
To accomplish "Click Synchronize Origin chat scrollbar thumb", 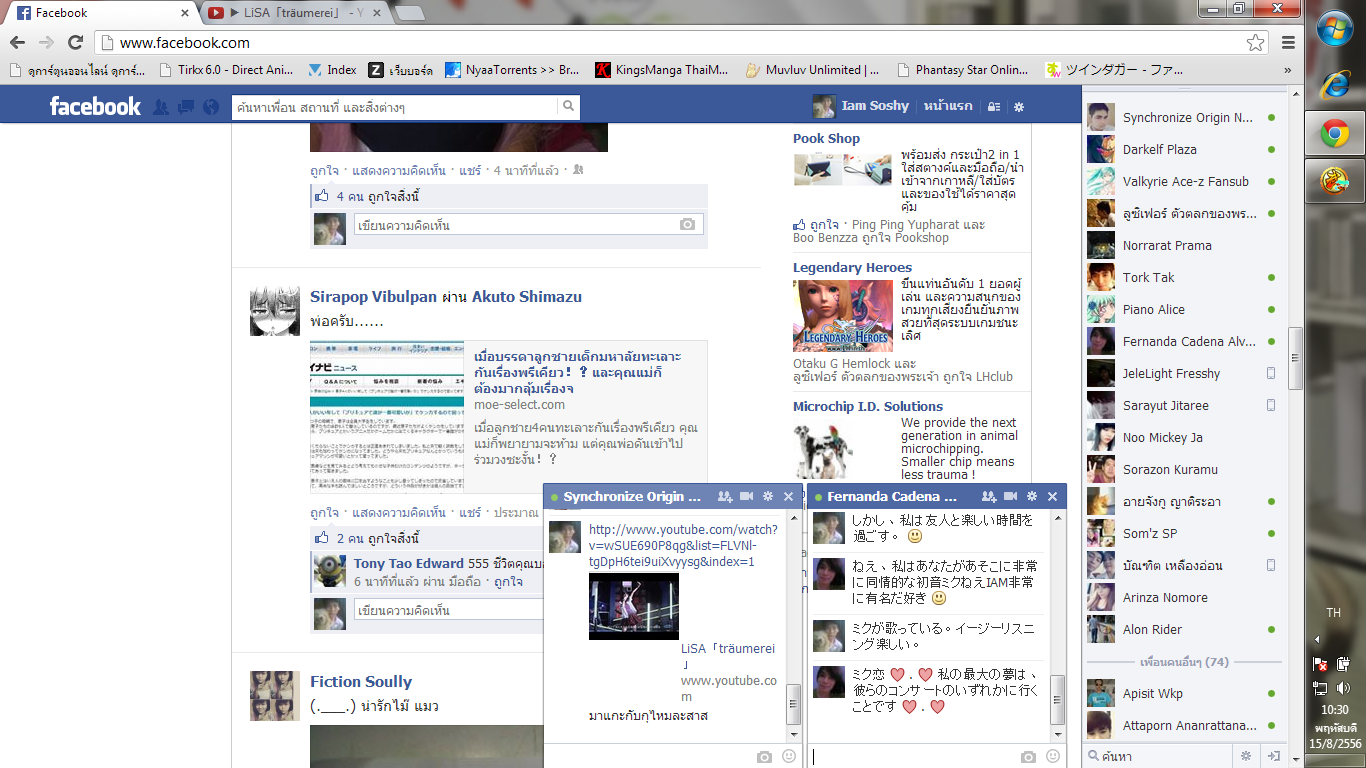I will click(793, 704).
